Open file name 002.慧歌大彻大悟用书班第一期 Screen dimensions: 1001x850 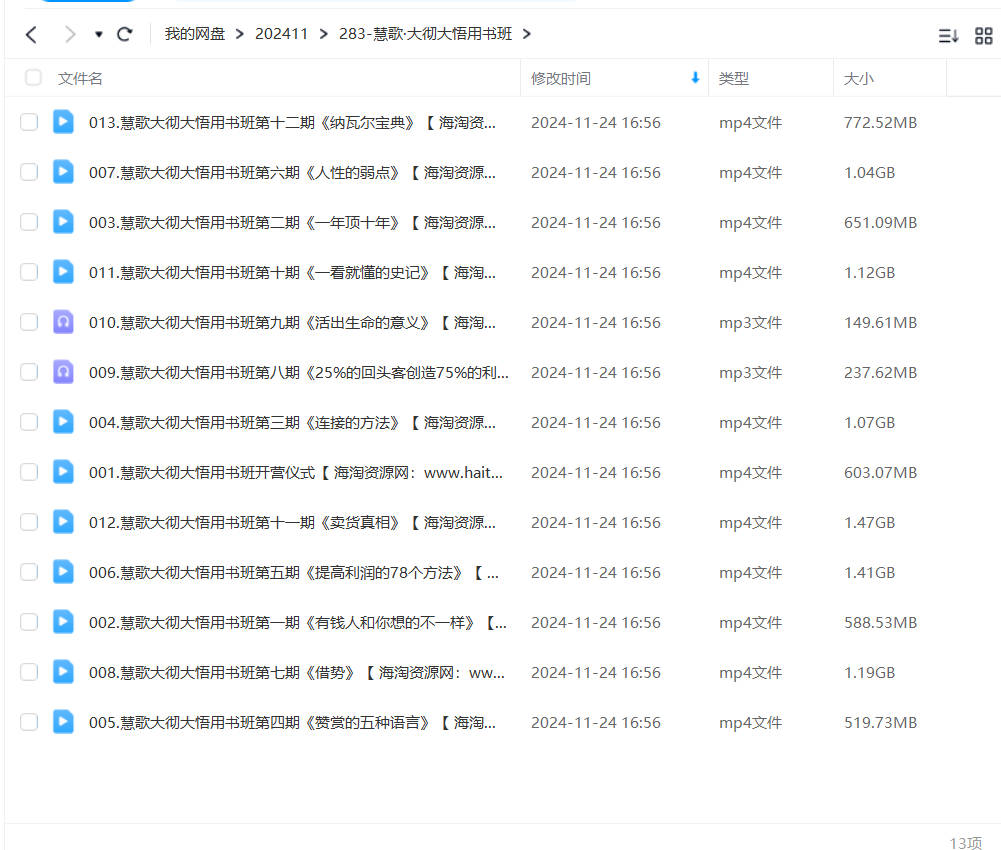[x=297, y=623]
